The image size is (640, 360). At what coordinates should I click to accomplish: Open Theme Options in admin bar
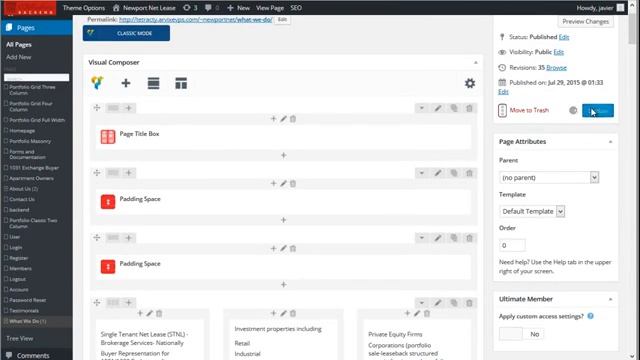point(84,8)
